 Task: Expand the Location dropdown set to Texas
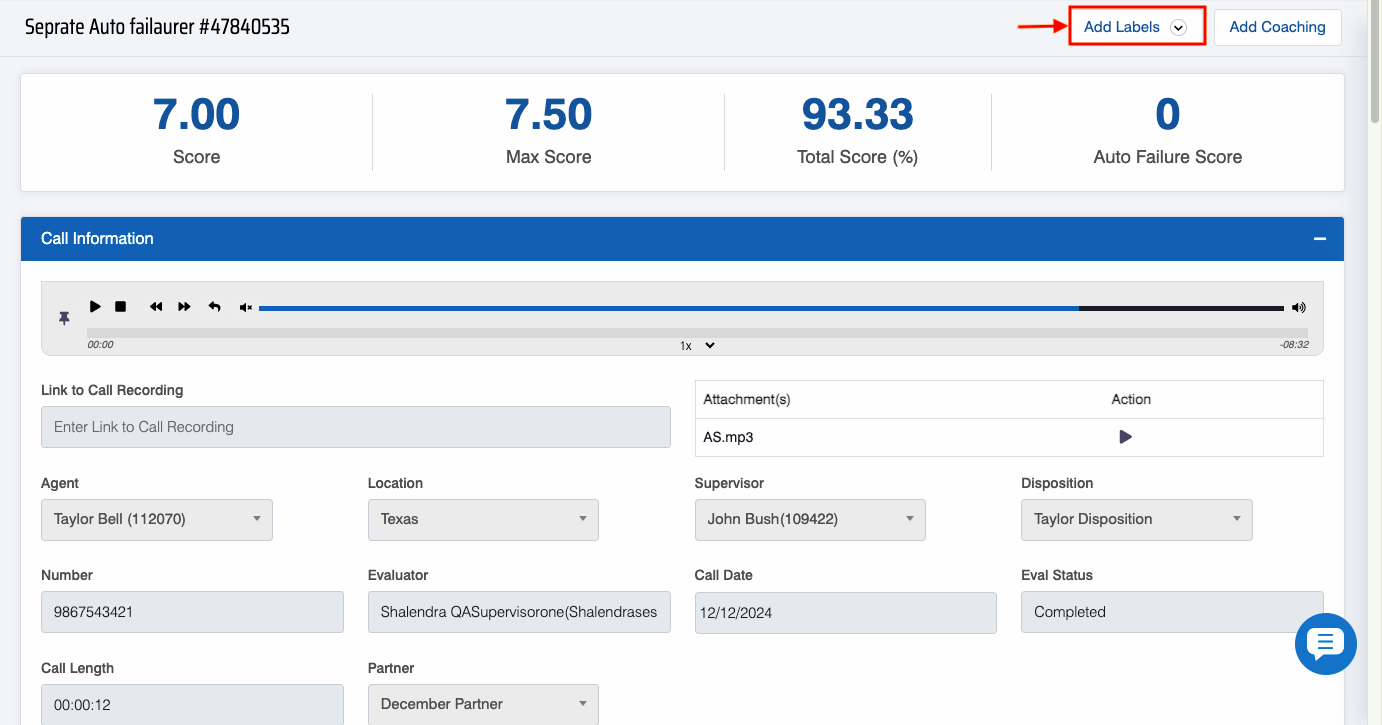tap(483, 520)
